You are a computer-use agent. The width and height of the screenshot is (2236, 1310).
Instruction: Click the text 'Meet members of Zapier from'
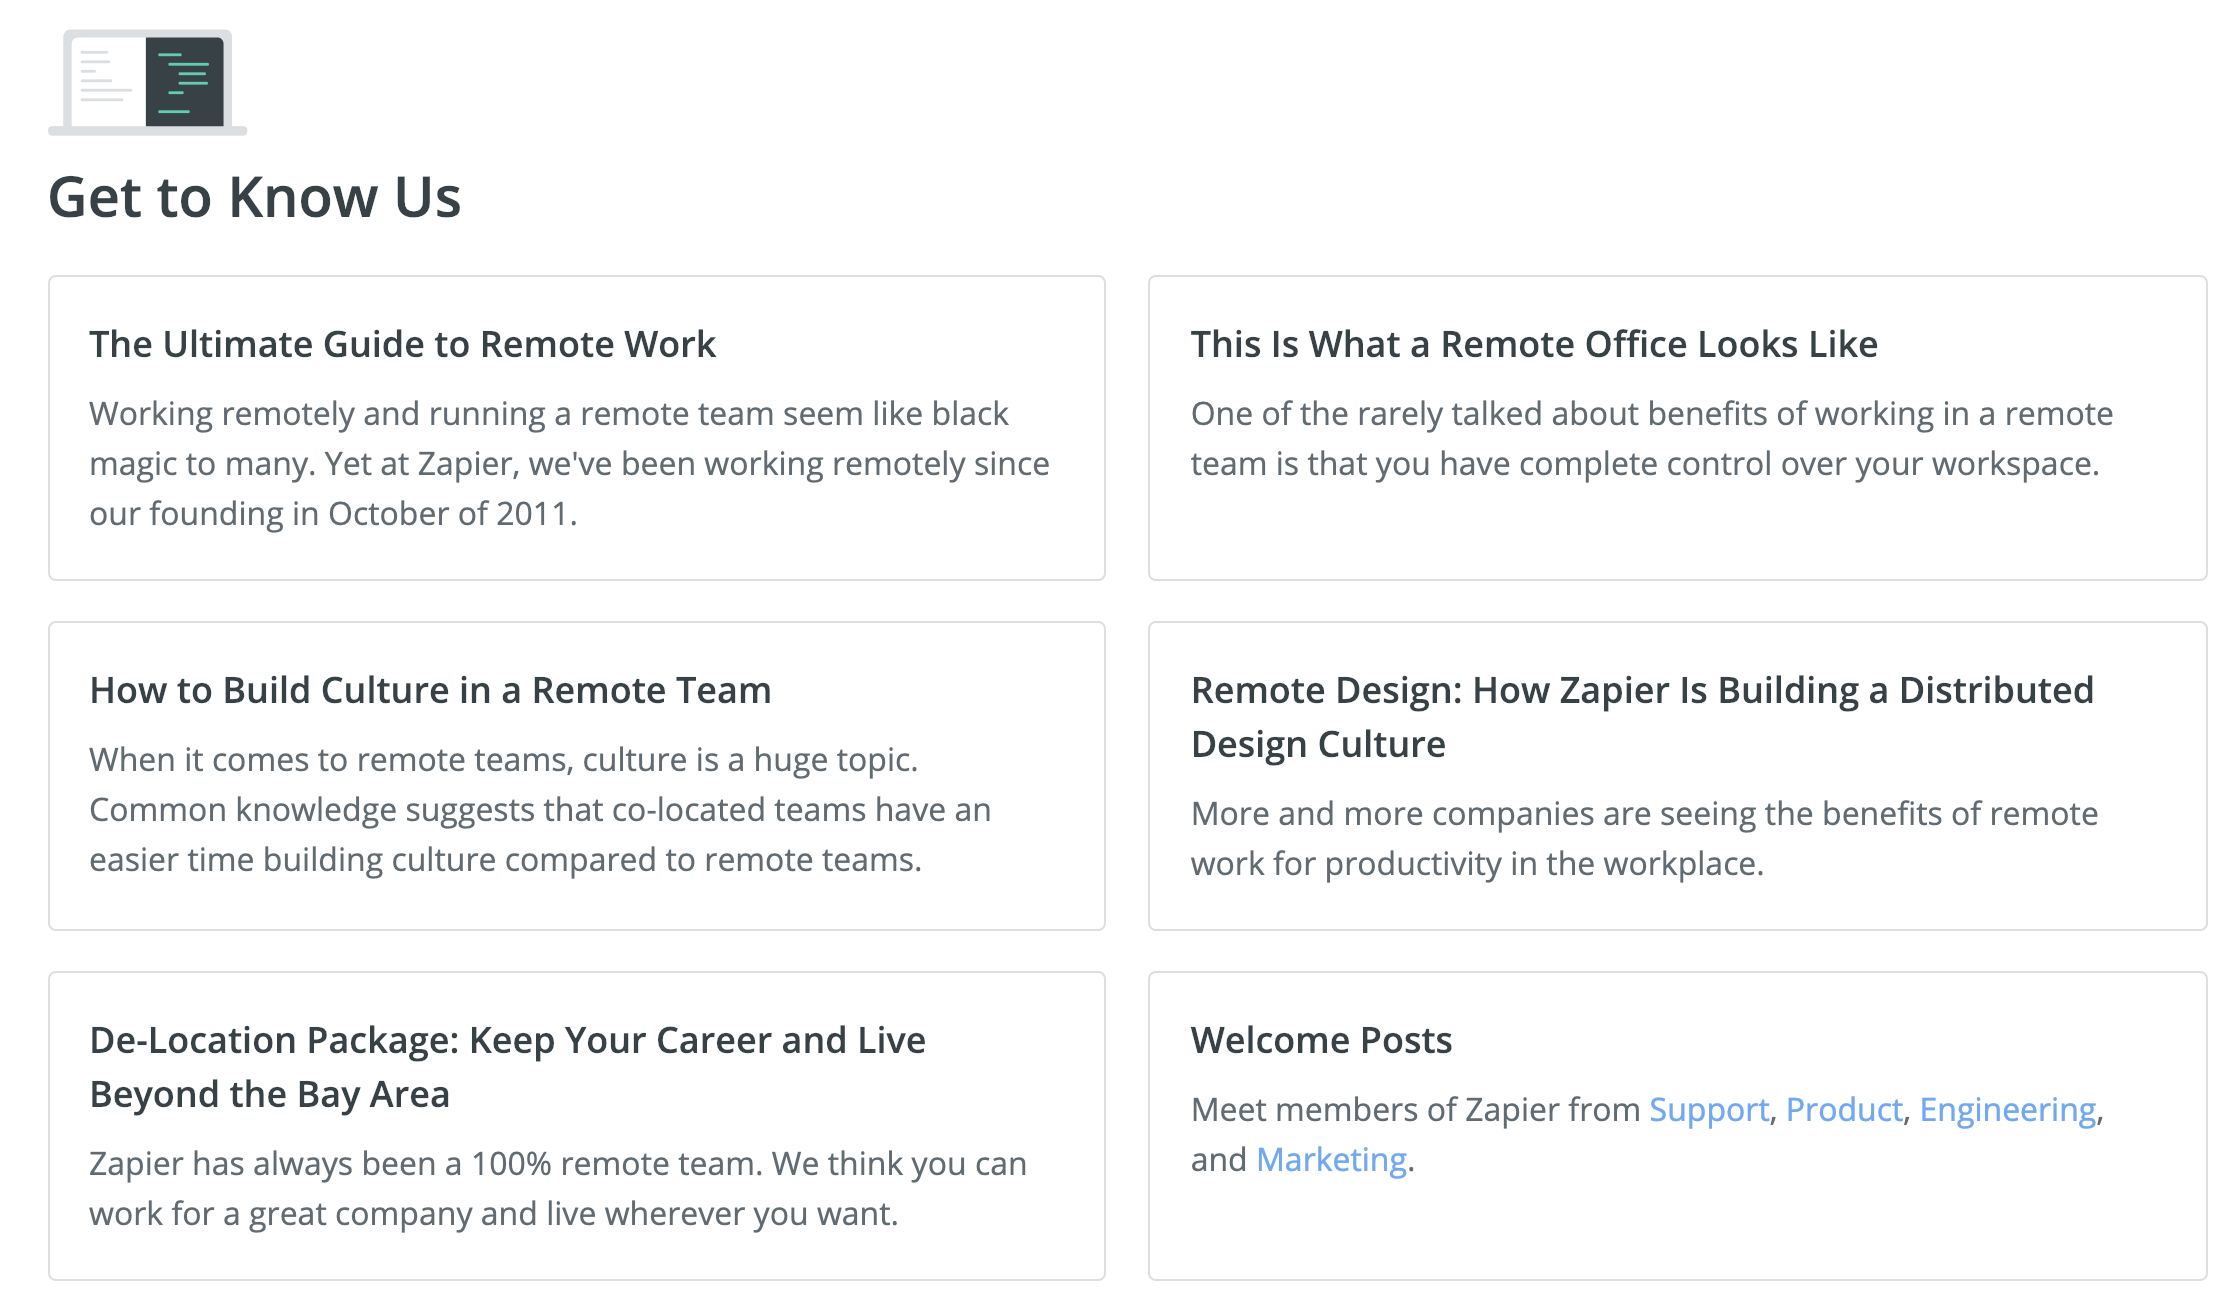coord(1415,1110)
